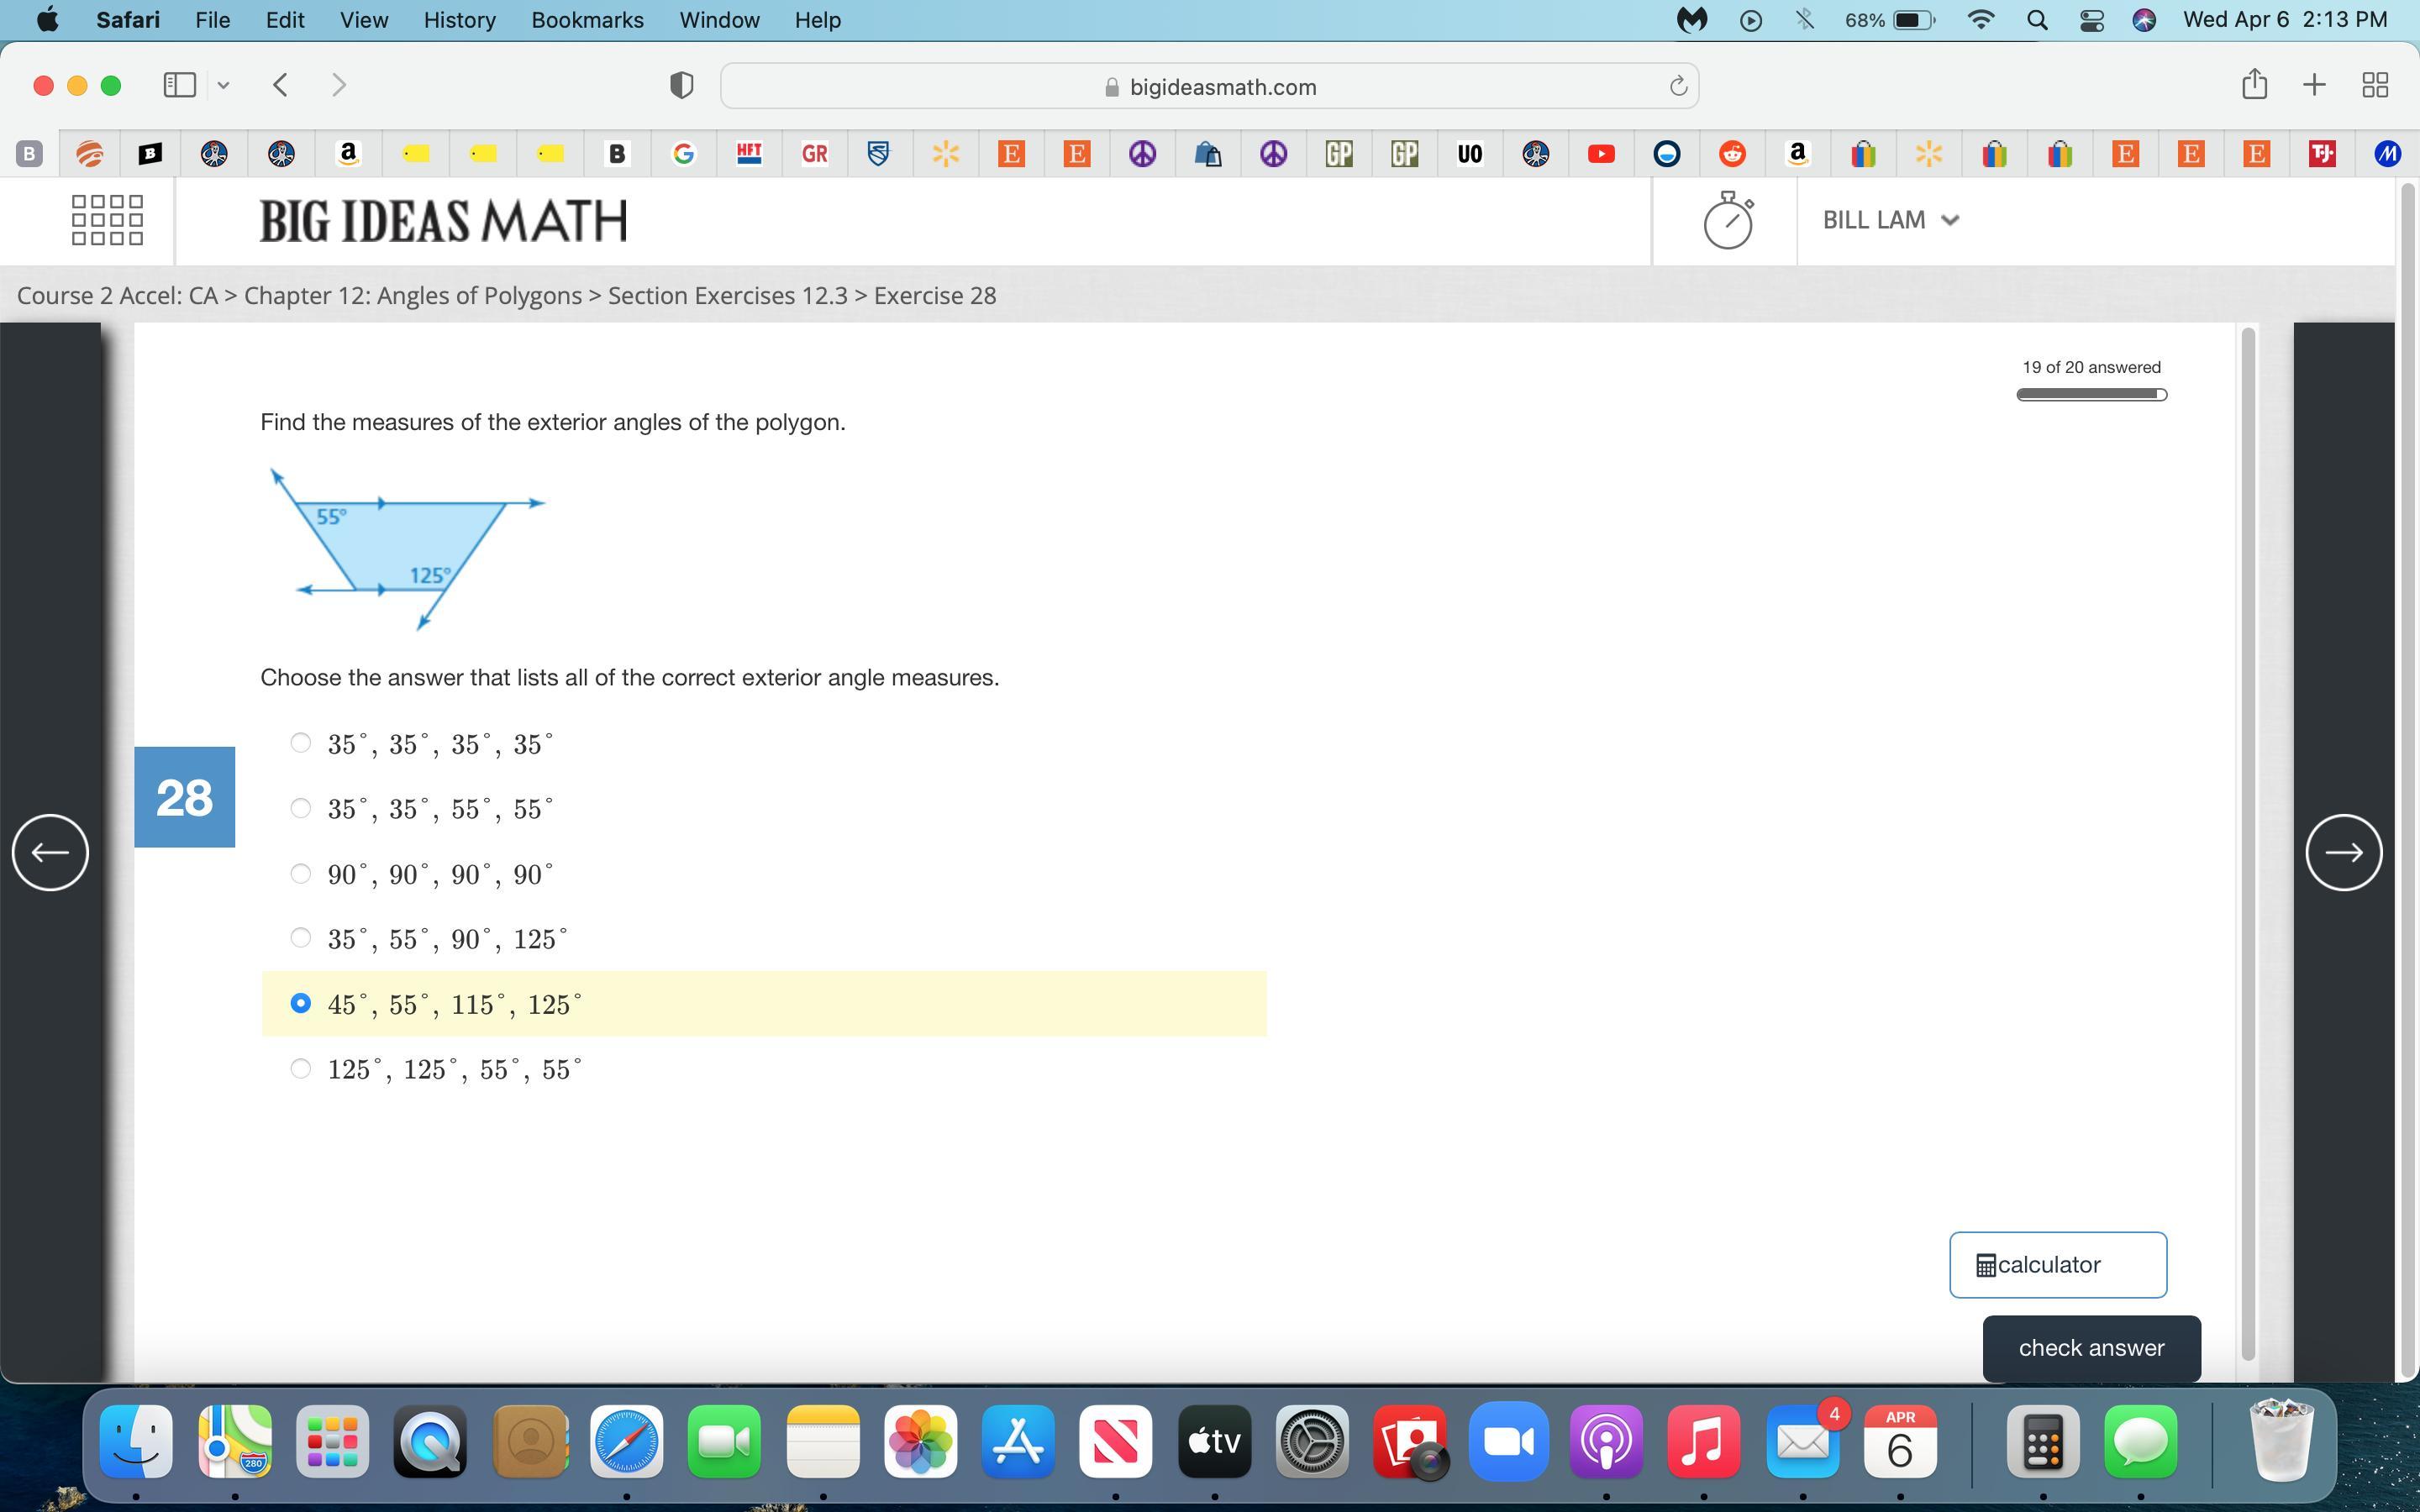The image size is (2420, 1512).
Task: Open Control Center in the menu bar
Action: [x=2091, y=20]
